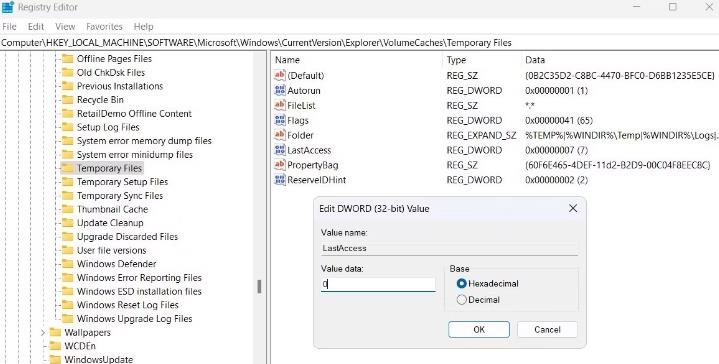Click the System error memory dump files folder icon
This screenshot has width=719, height=364.
coord(67,141)
